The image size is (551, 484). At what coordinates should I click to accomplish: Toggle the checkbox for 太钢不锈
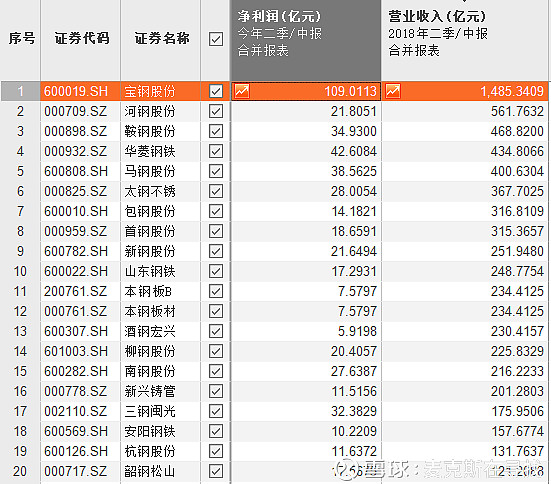click(x=216, y=192)
